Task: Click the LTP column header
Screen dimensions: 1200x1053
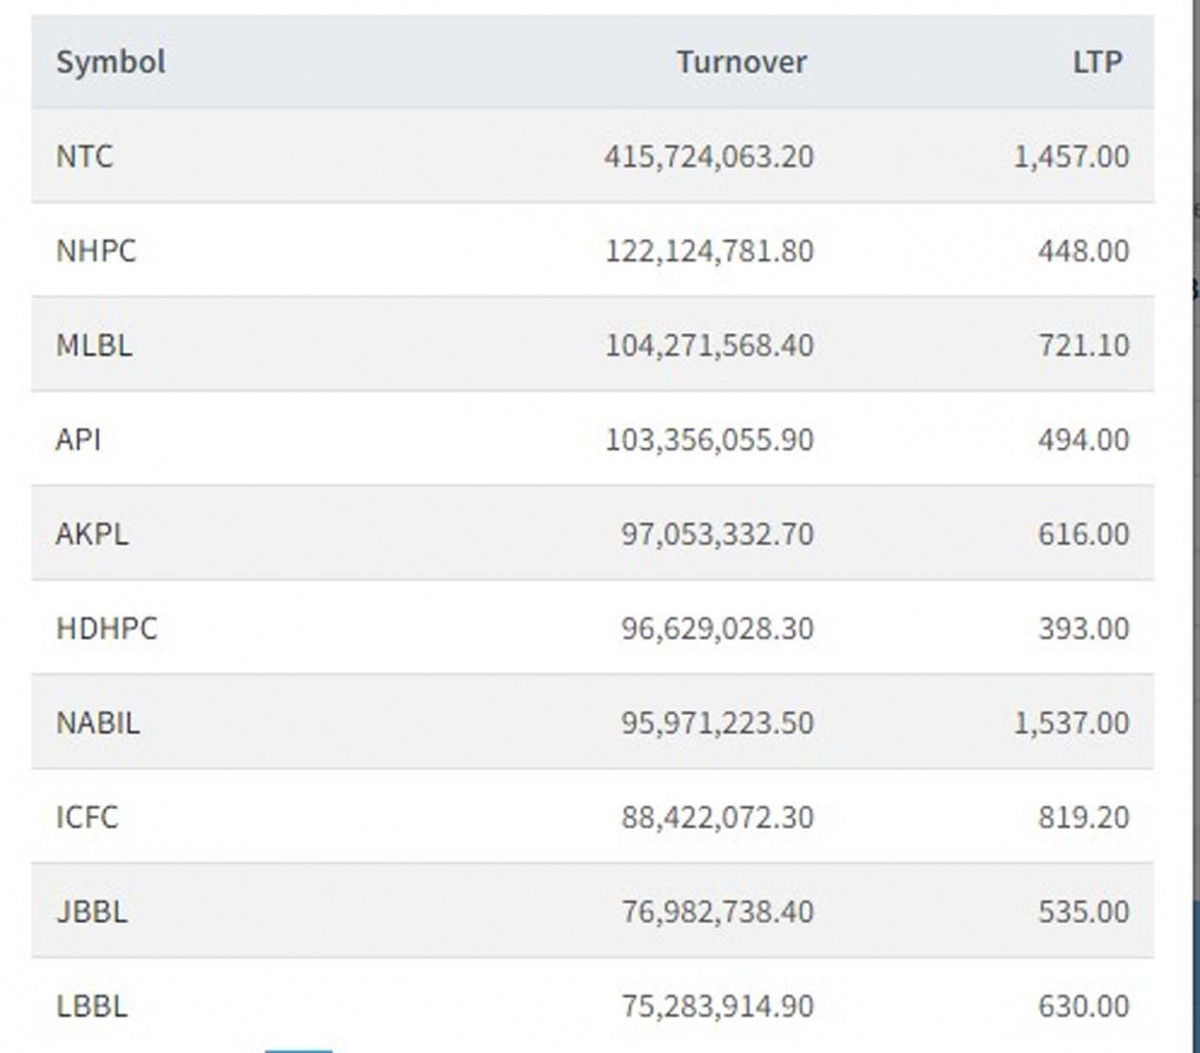Action: pyautogui.click(x=1097, y=62)
